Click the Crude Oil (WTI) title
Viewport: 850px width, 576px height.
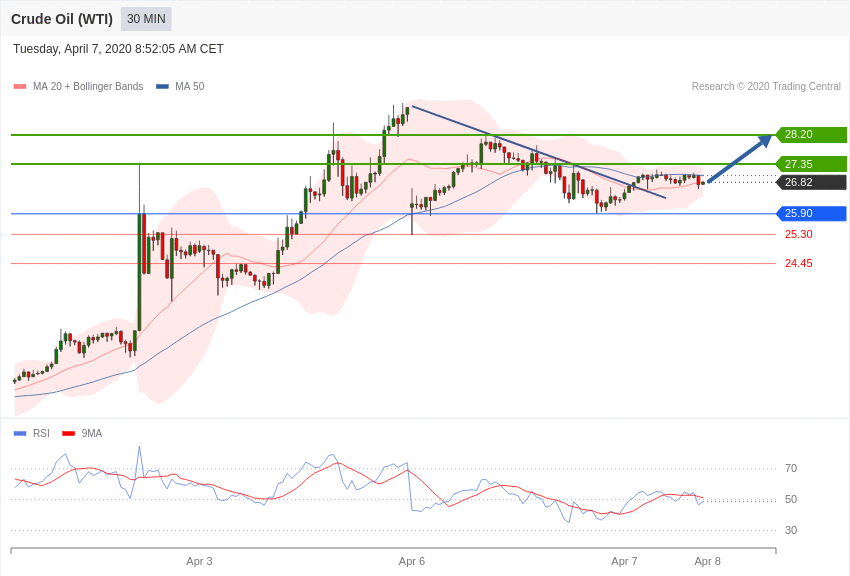(62, 19)
